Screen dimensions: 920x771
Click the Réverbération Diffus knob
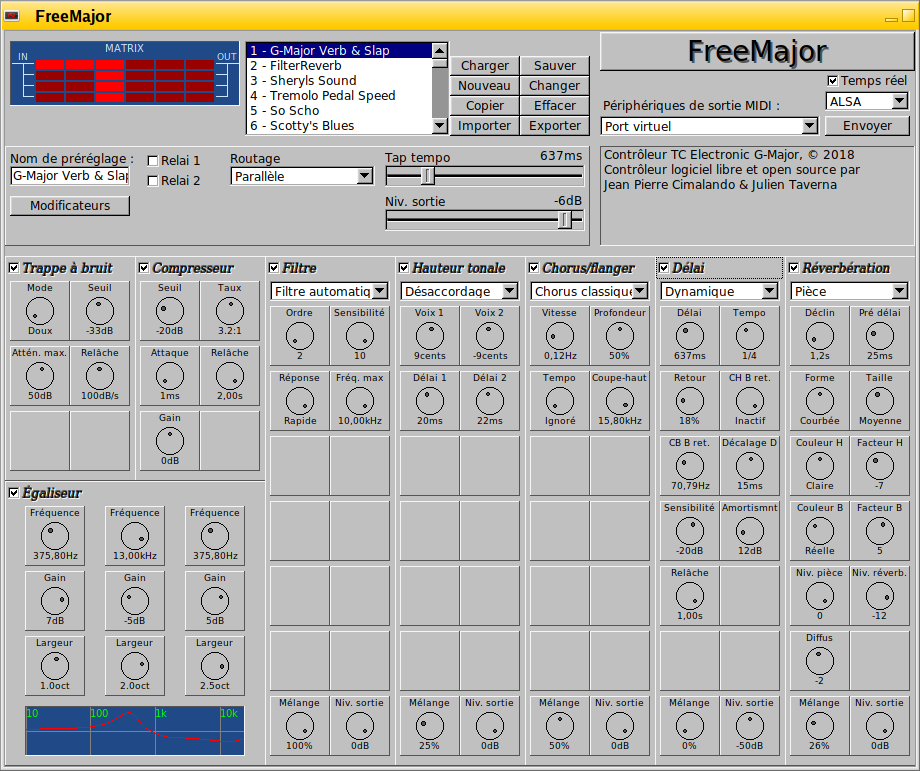coord(820,661)
